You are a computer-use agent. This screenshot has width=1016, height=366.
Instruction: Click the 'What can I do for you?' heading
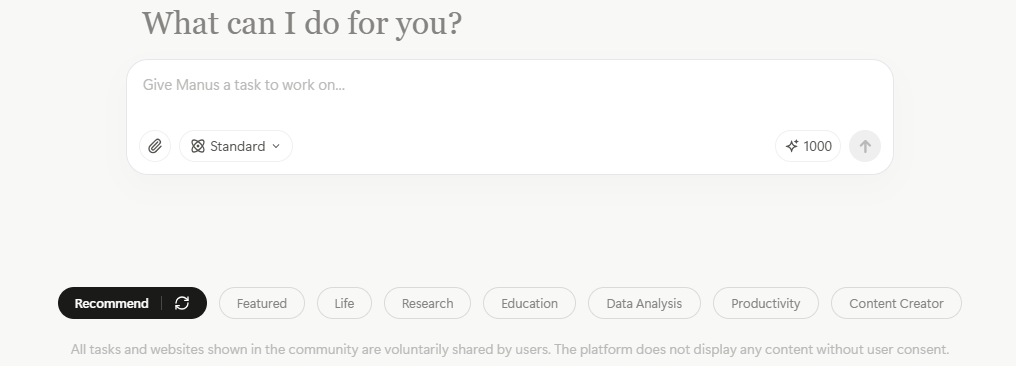(302, 23)
